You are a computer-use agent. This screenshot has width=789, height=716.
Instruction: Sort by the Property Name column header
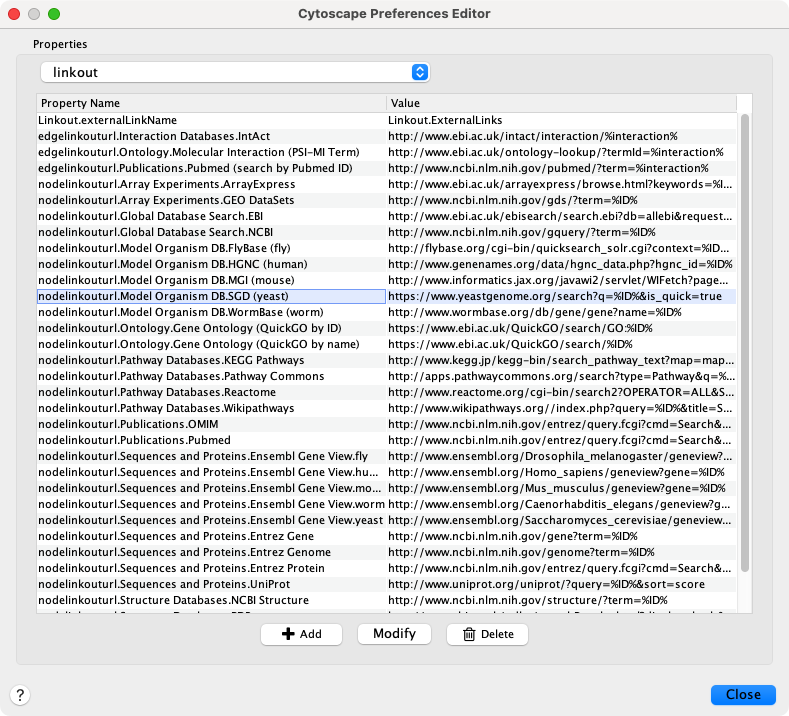(x=210, y=103)
